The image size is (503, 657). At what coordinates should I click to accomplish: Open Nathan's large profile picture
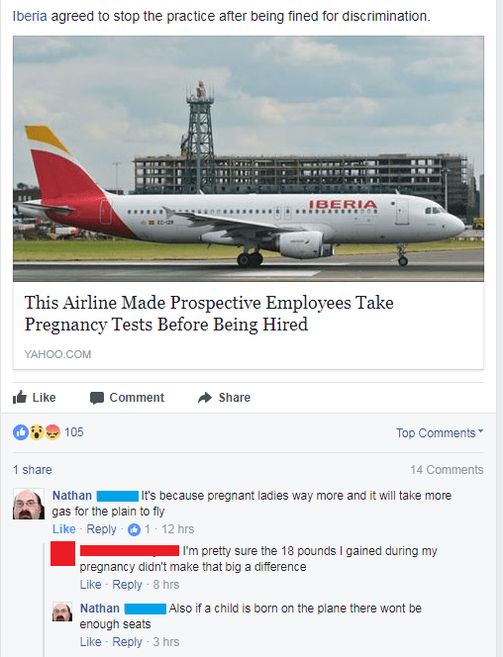29,504
